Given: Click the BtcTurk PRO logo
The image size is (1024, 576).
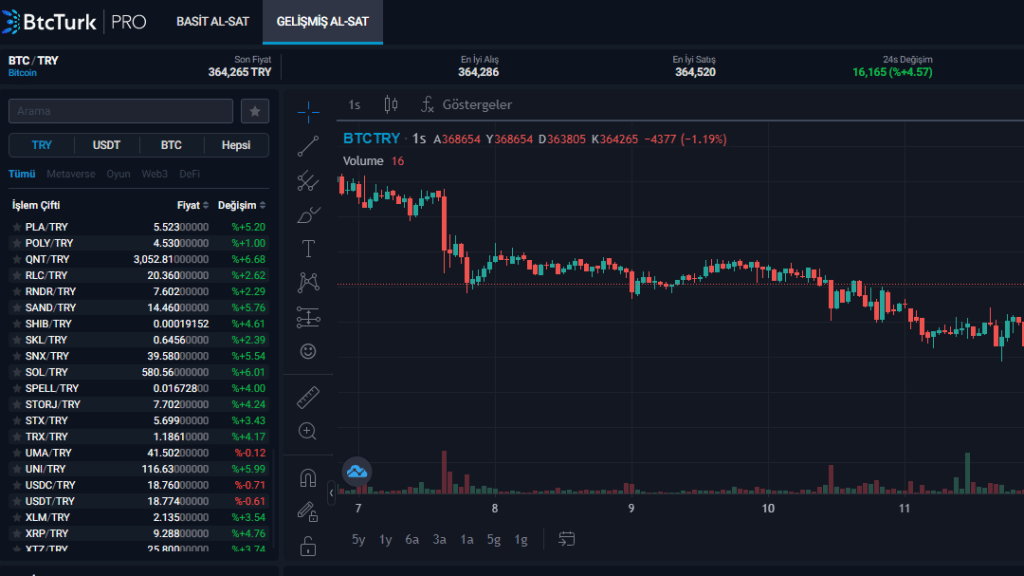Looking at the screenshot, I should click(x=74, y=22).
